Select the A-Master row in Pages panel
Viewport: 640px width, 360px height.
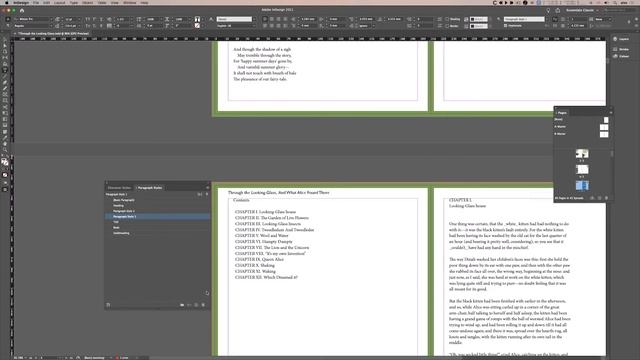click(581, 127)
